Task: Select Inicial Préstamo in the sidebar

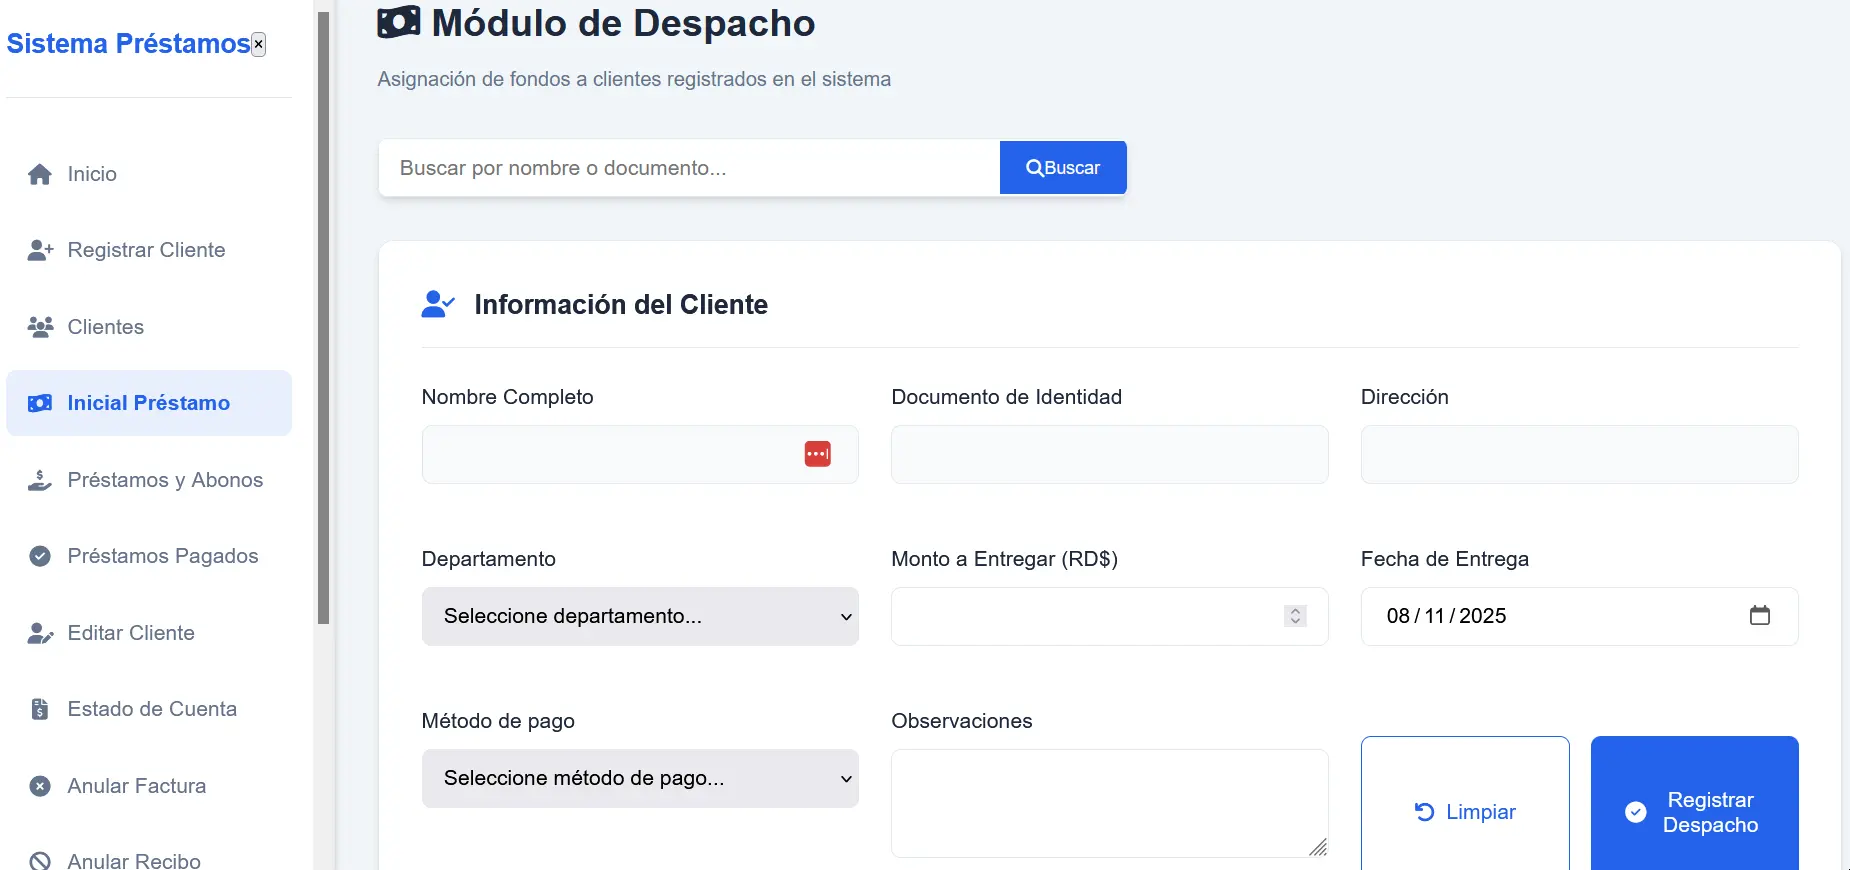Action: (149, 403)
